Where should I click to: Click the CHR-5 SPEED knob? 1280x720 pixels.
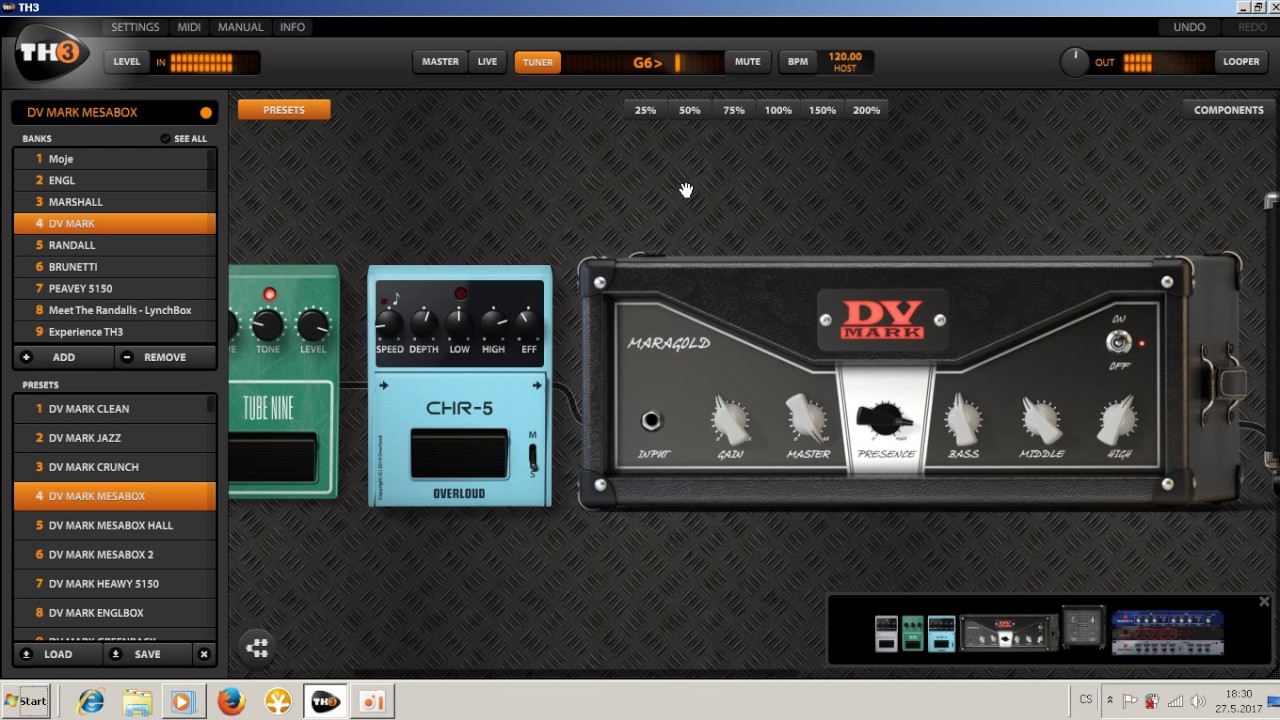coord(390,323)
